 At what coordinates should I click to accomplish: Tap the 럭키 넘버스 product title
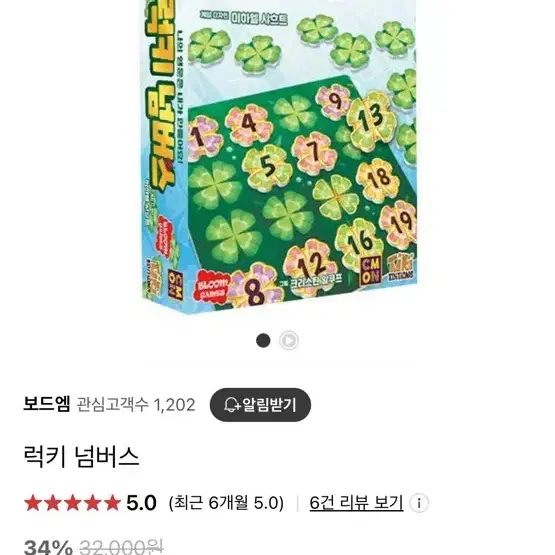click(81, 456)
